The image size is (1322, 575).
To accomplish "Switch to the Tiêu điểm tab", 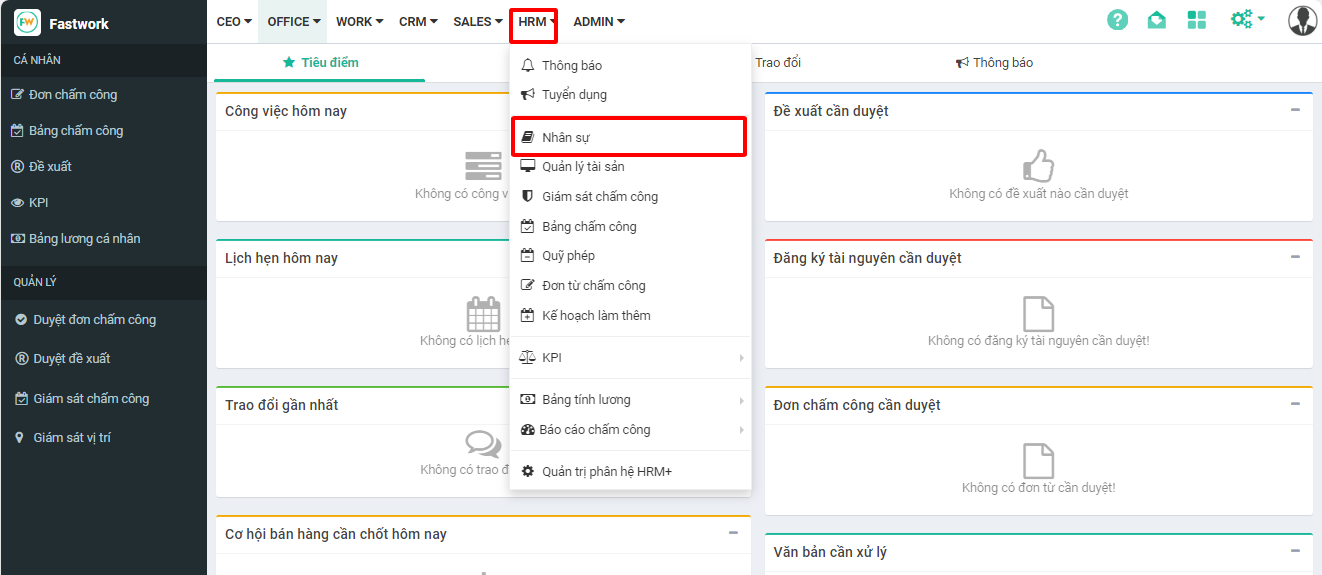I will click(x=320, y=63).
